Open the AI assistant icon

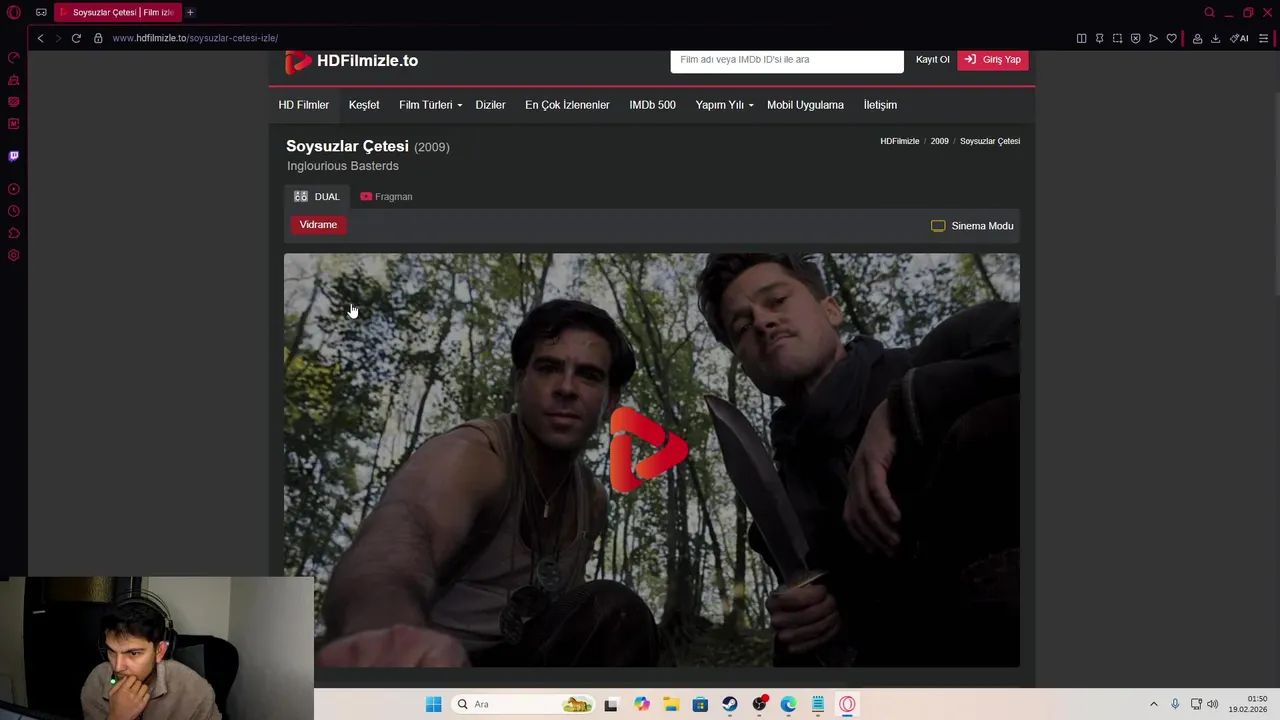1239,38
